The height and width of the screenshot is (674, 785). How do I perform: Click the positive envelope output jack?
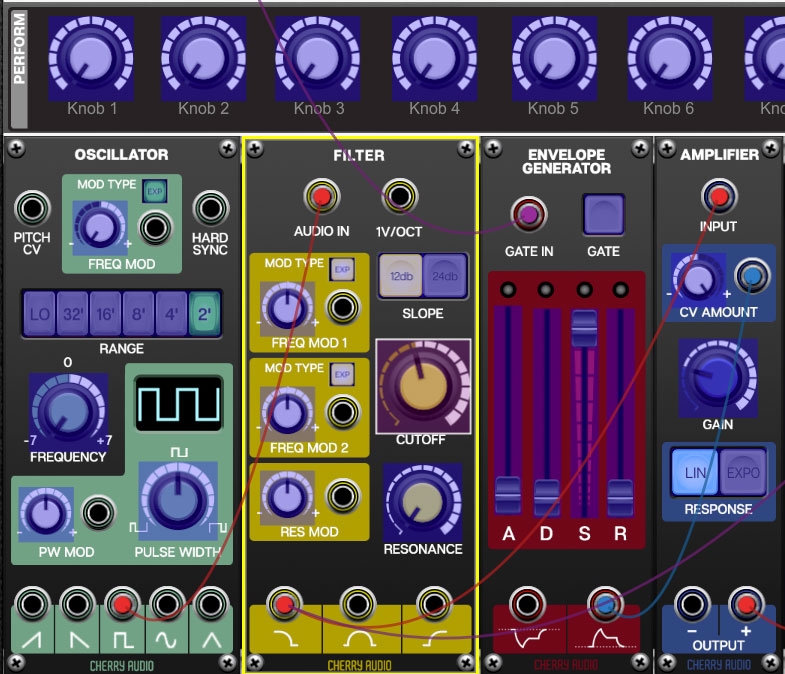pos(605,605)
